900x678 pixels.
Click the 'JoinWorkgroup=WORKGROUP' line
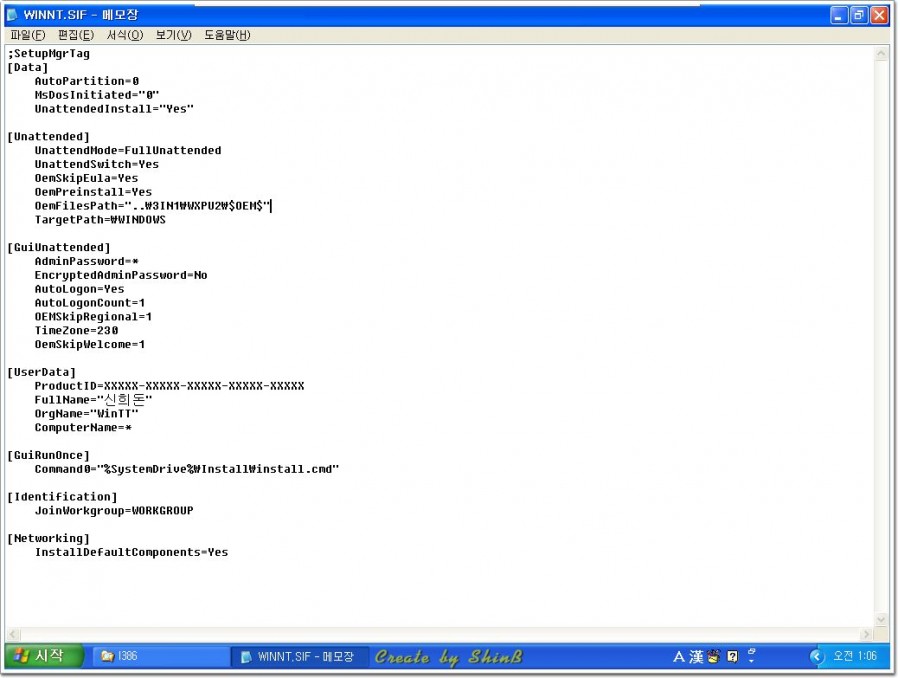point(114,510)
